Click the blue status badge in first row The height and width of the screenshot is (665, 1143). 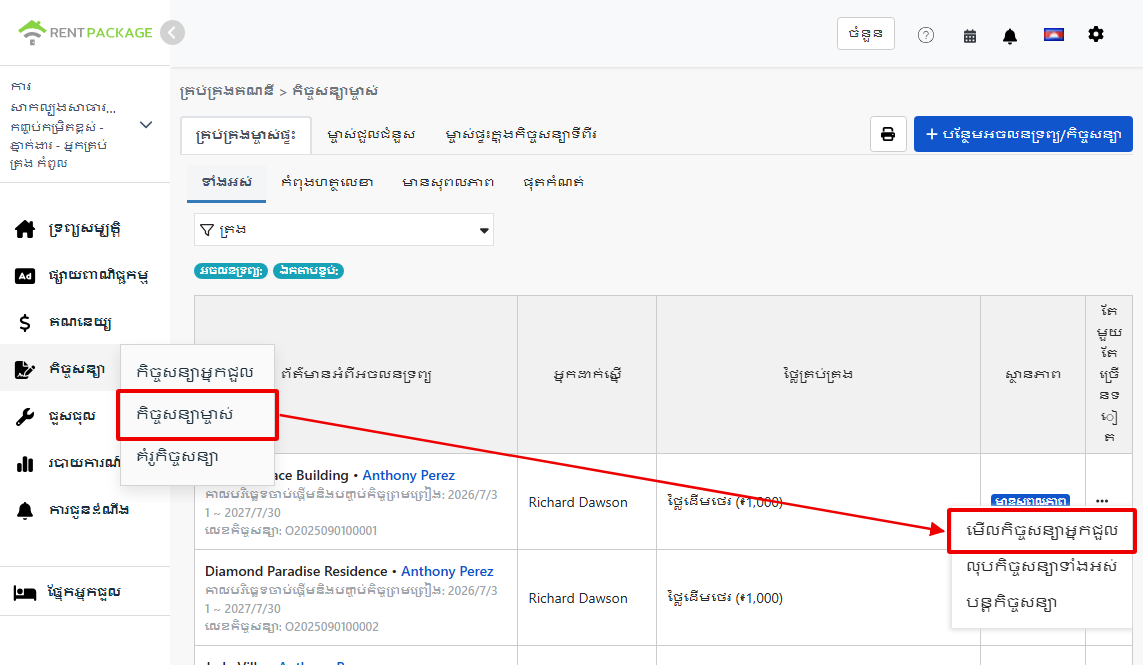1031,501
